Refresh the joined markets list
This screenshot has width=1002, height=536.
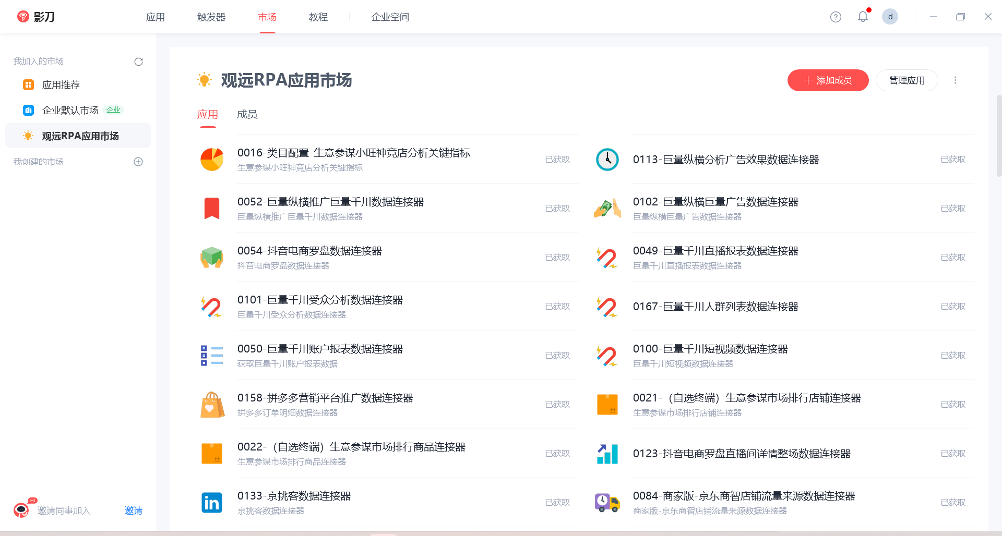point(139,62)
